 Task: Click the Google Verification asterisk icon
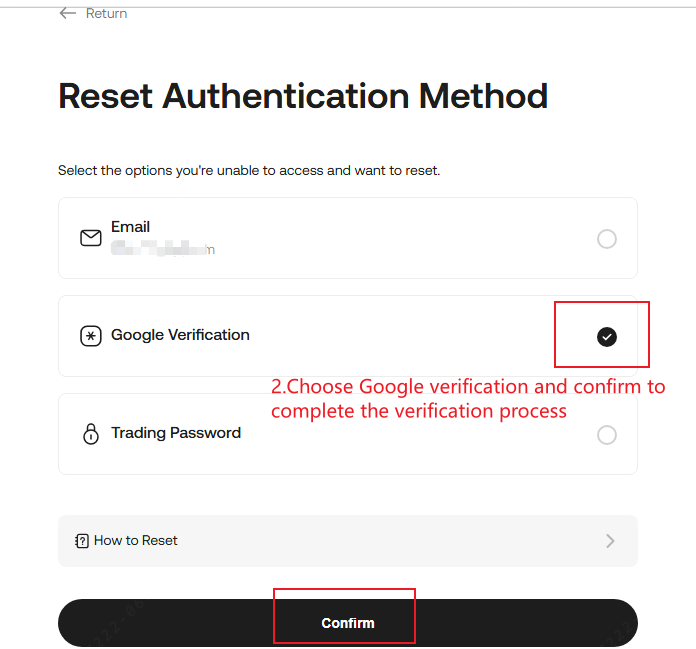coord(91,336)
